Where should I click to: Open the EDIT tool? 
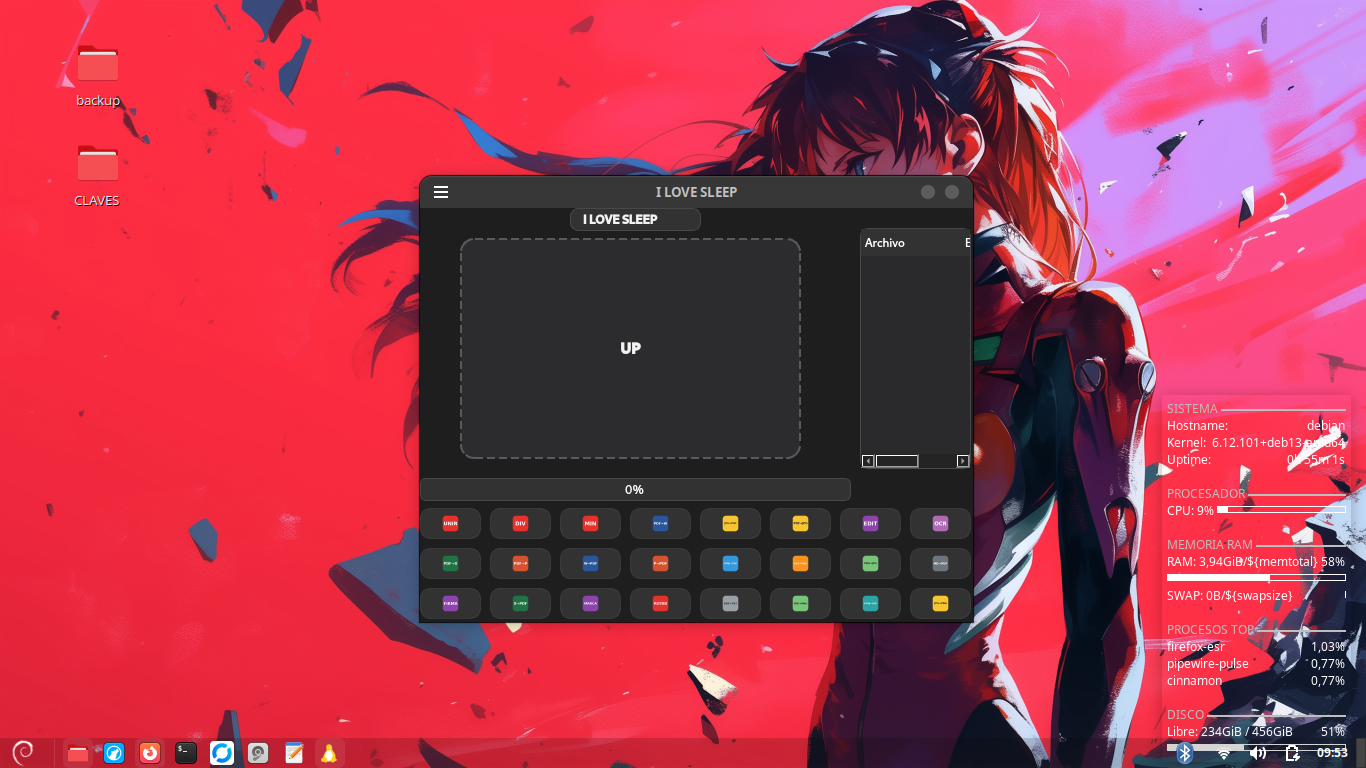coord(870,523)
